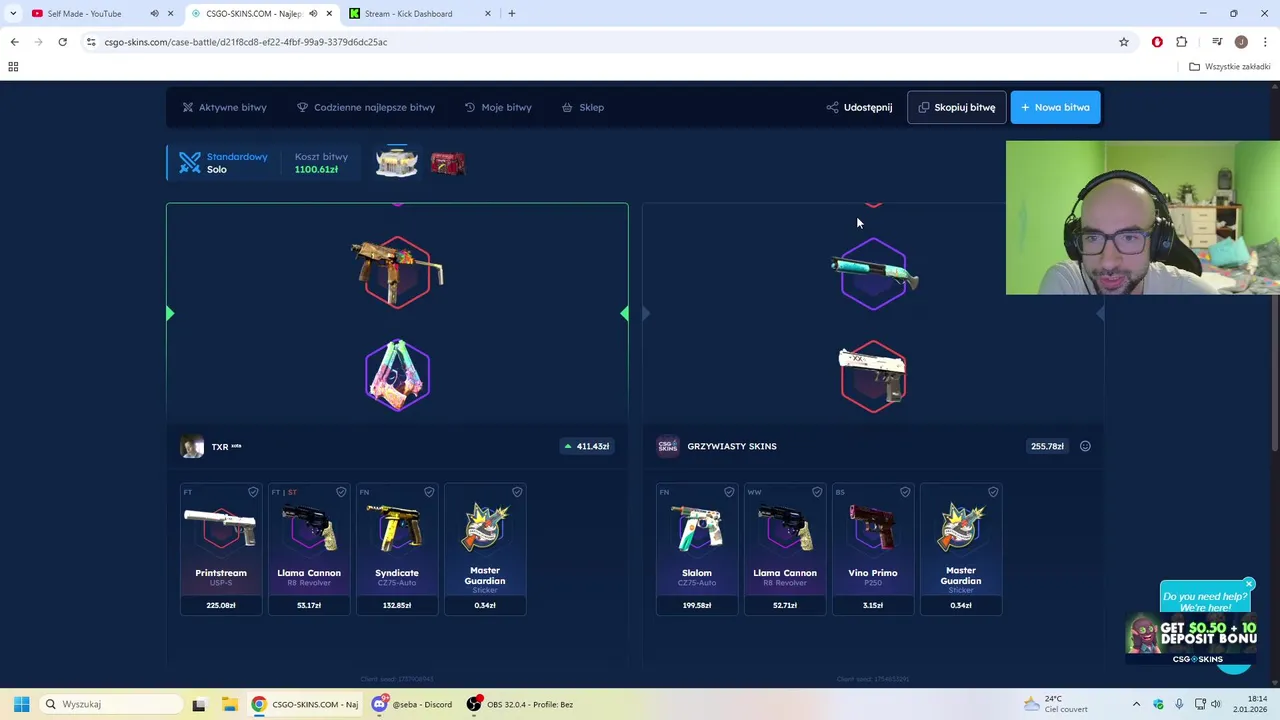The width and height of the screenshot is (1280, 720).
Task: Open Aktywne bitwy menu item
Action: click(224, 107)
